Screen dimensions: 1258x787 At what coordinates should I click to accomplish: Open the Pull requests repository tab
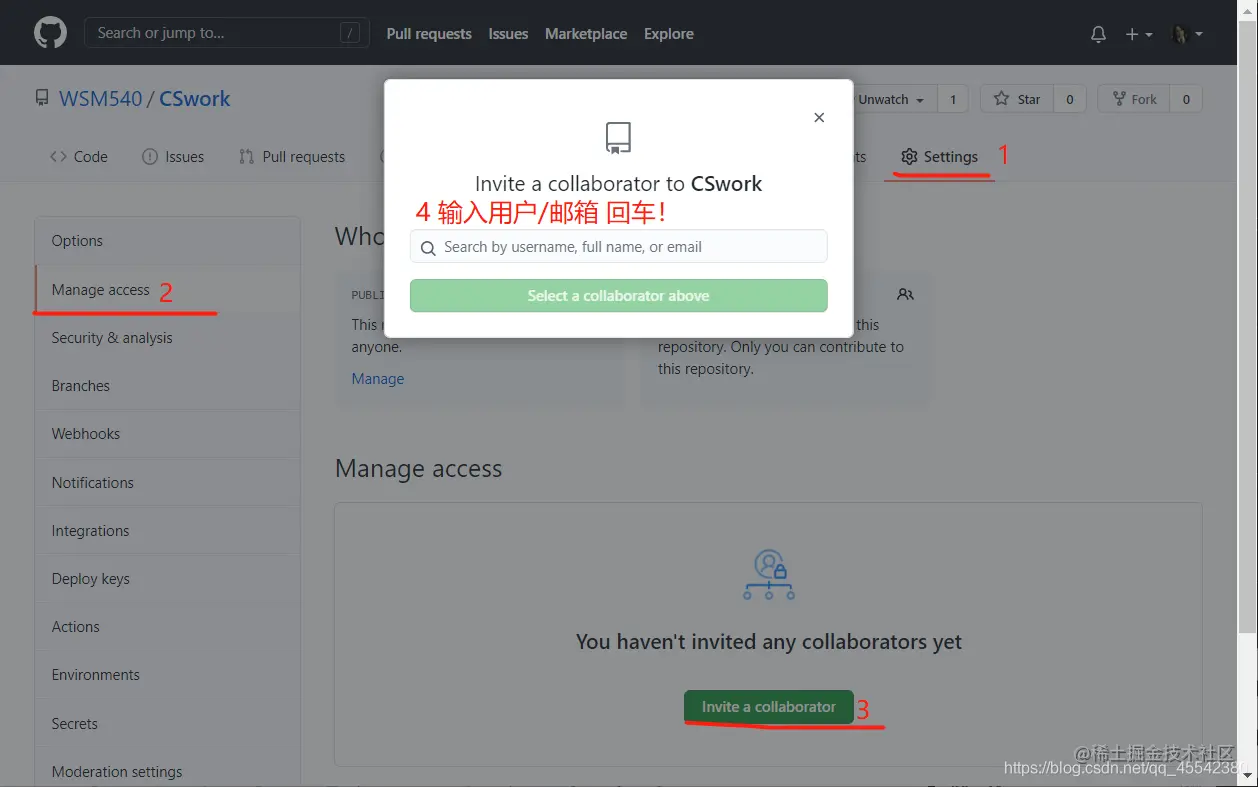pyautogui.click(x=292, y=157)
